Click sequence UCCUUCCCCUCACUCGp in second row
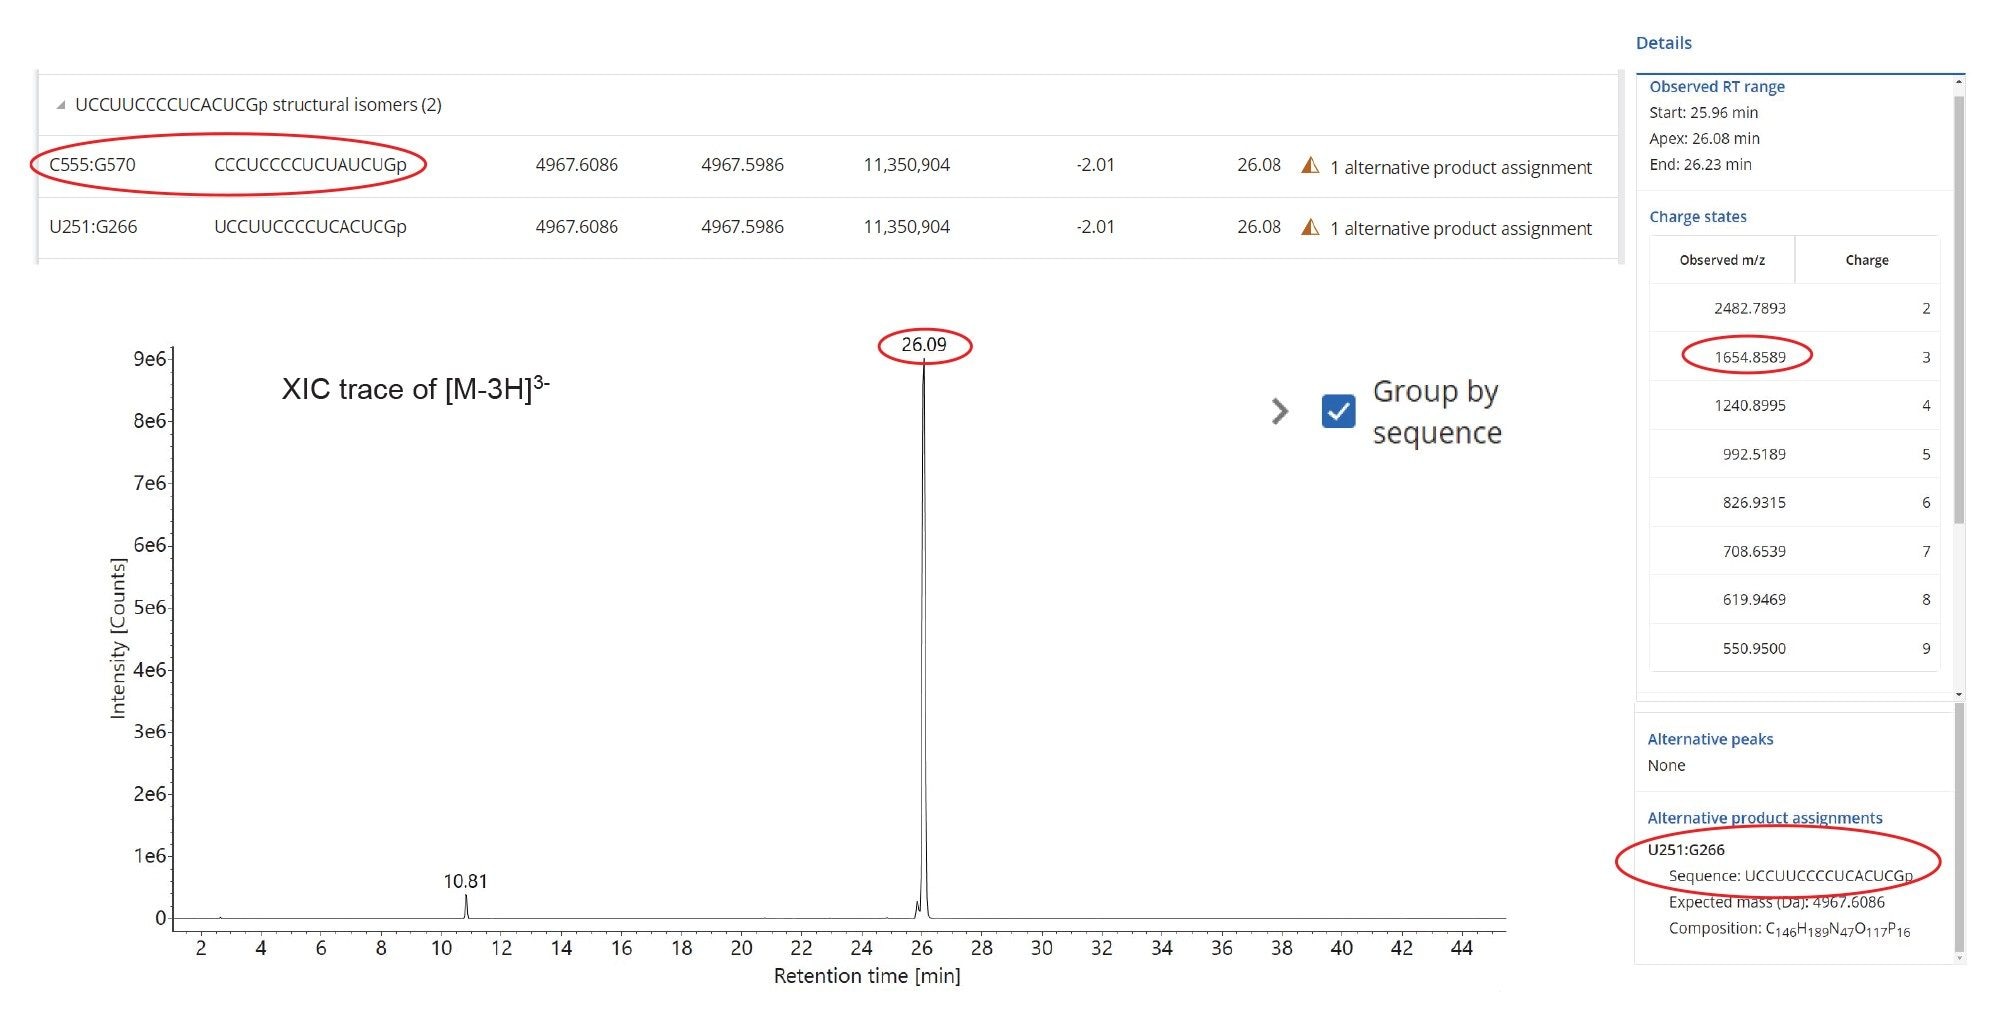 [x=310, y=227]
